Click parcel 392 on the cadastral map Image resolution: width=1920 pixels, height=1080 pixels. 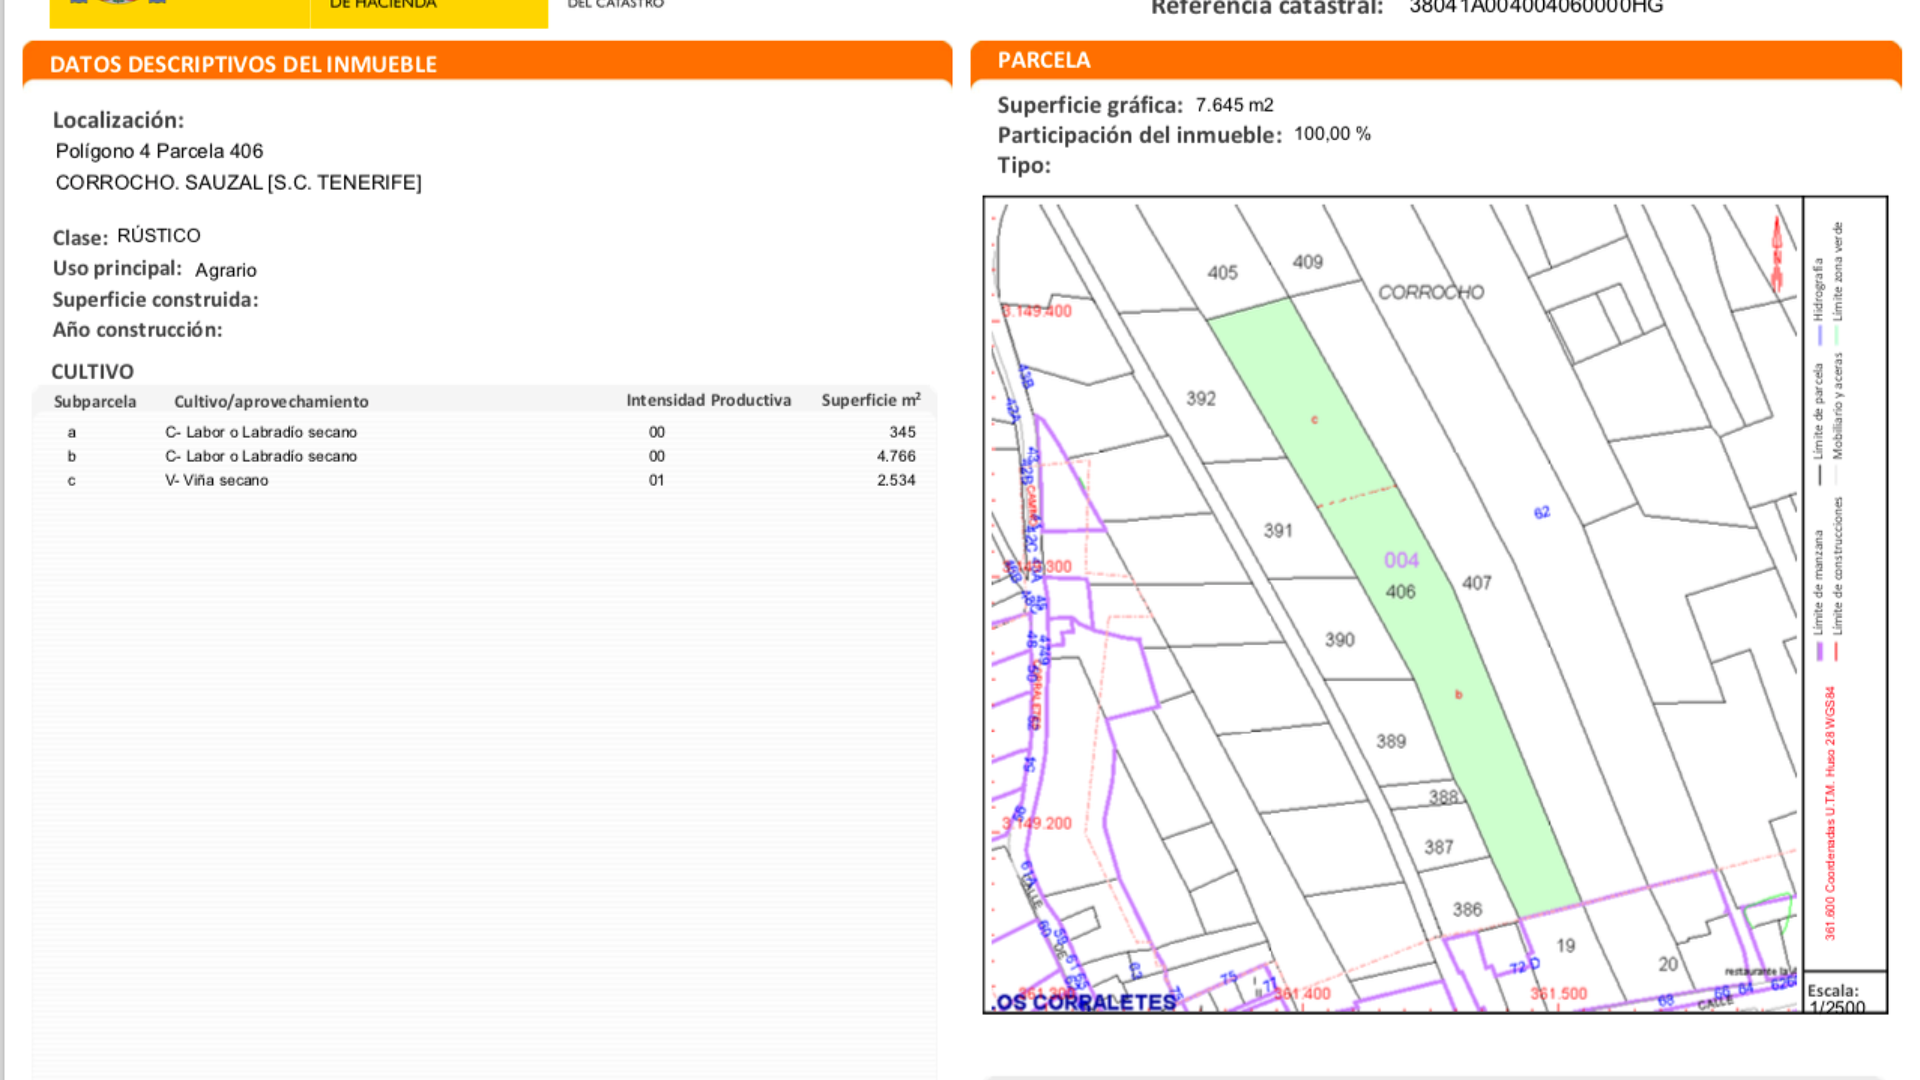1201,399
